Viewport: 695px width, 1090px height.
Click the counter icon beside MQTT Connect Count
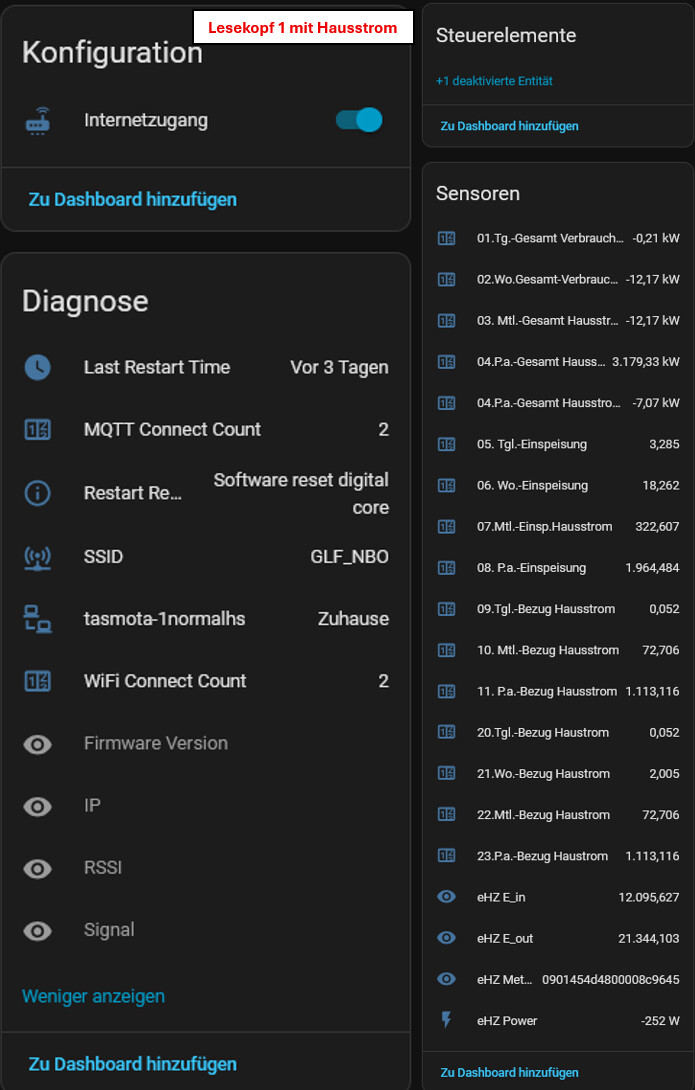37,430
